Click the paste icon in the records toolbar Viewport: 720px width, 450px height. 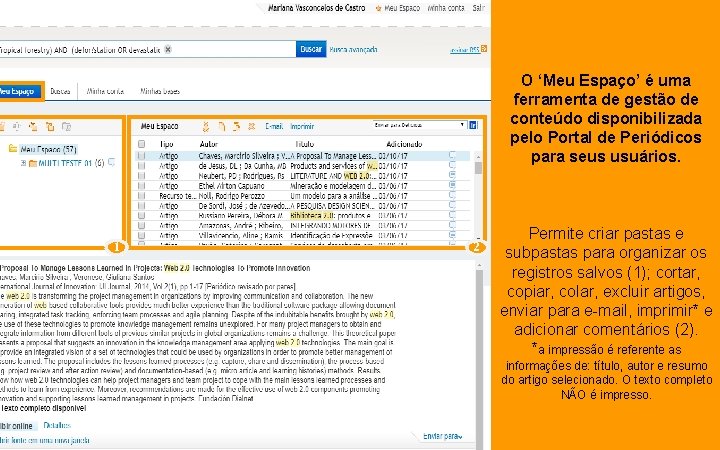coord(236,126)
